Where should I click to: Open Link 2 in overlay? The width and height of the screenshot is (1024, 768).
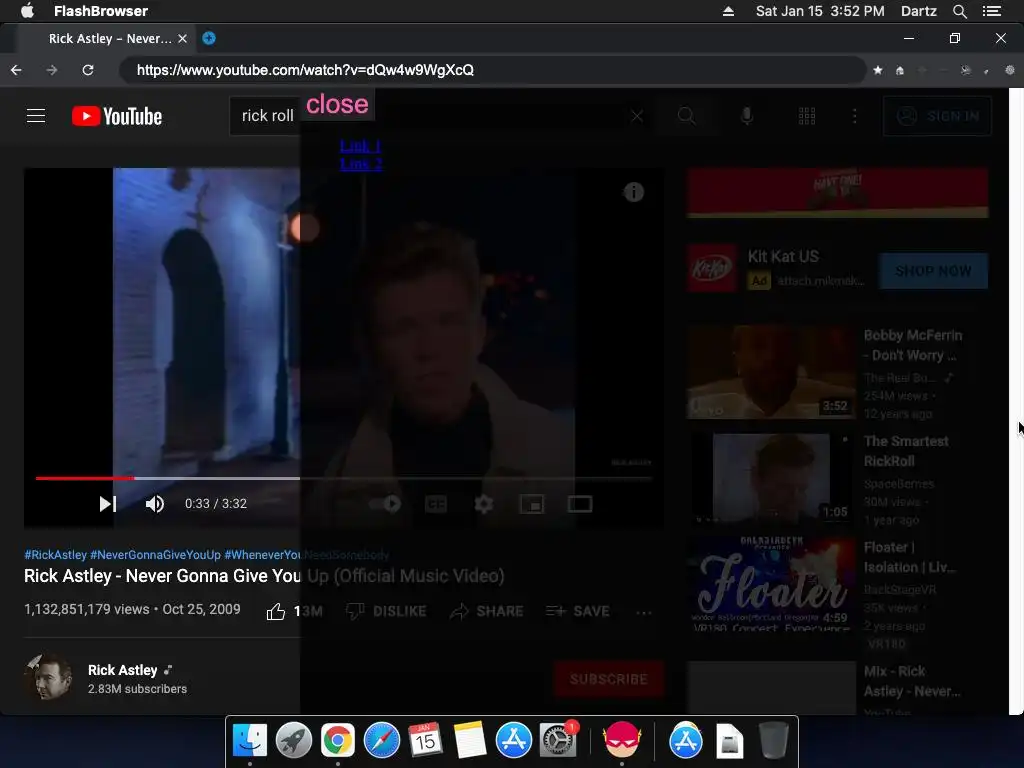360,164
